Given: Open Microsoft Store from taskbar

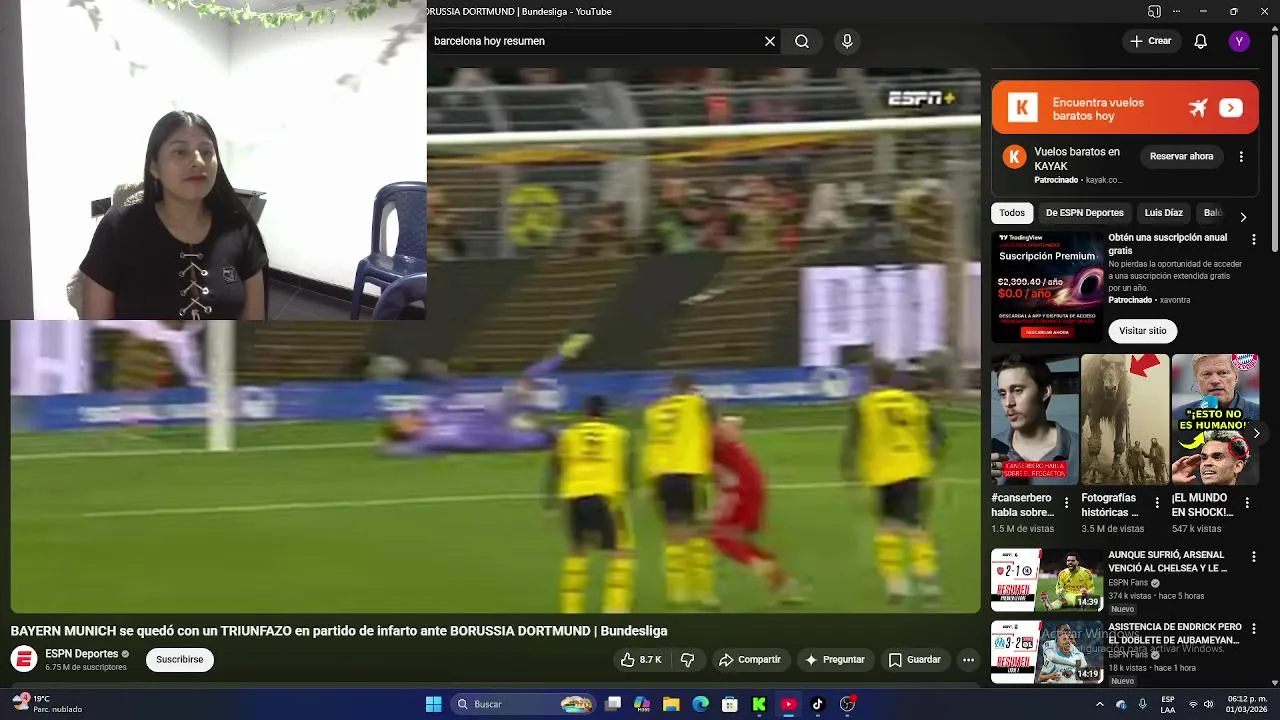Looking at the screenshot, I should (730, 704).
